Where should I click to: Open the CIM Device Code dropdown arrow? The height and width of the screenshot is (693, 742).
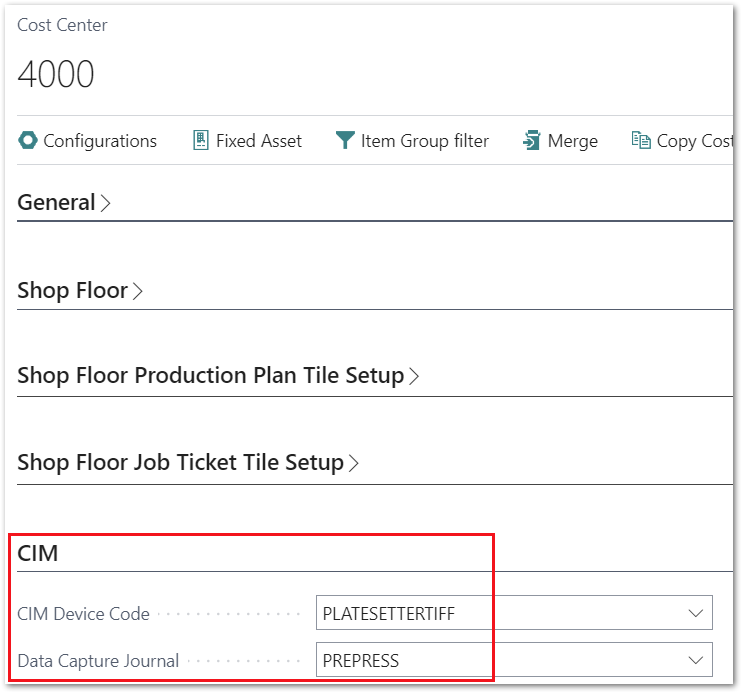[x=694, y=613]
